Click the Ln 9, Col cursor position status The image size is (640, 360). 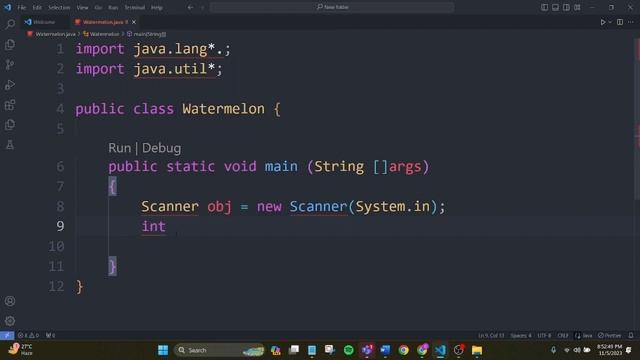click(491, 336)
